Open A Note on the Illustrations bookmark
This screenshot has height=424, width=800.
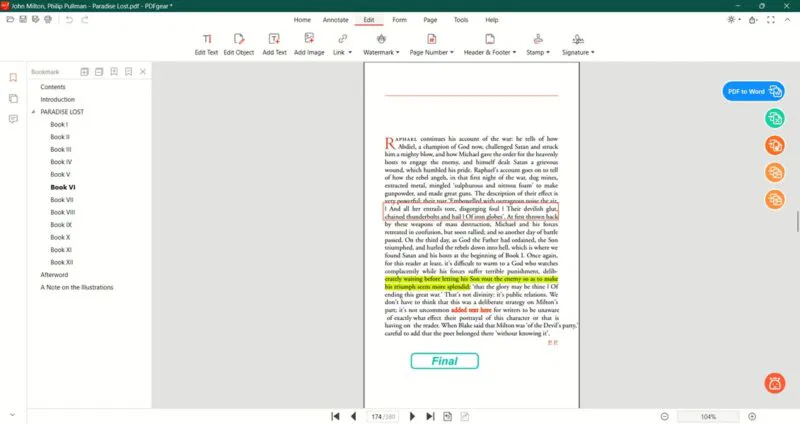[77, 287]
